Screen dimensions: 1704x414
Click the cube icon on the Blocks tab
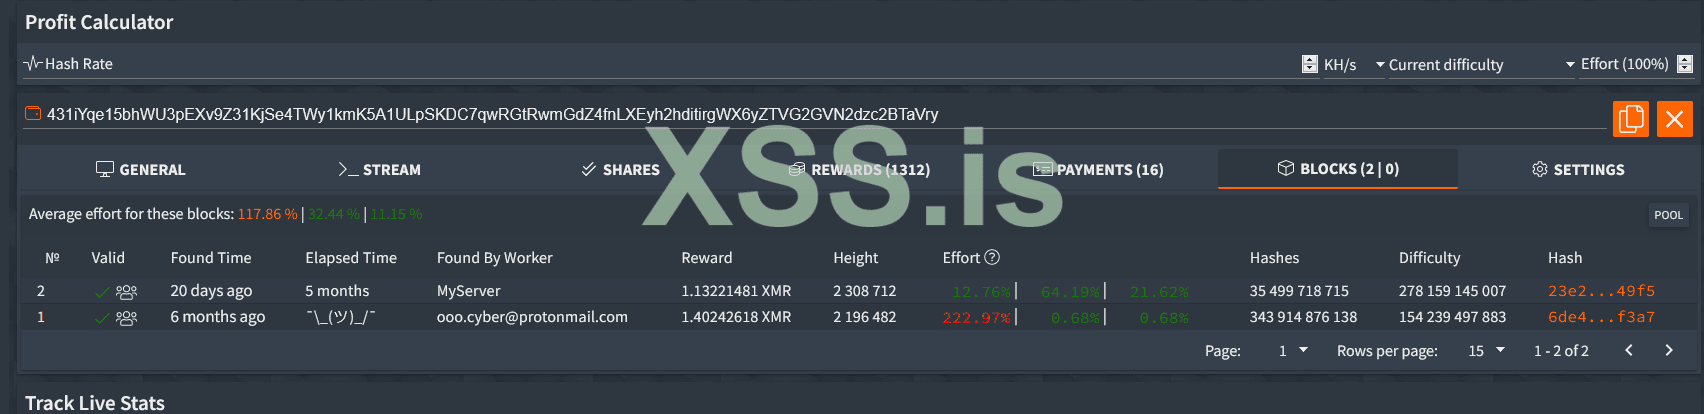(1286, 168)
